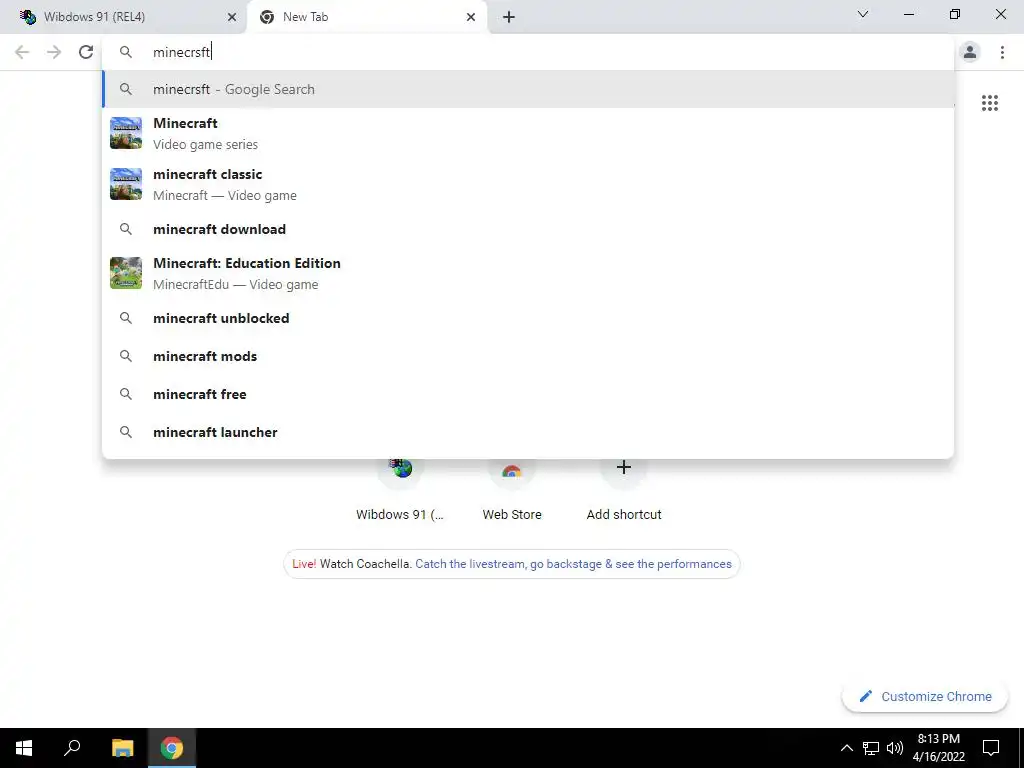Click the Chrome taskbar icon

pyautogui.click(x=172, y=748)
